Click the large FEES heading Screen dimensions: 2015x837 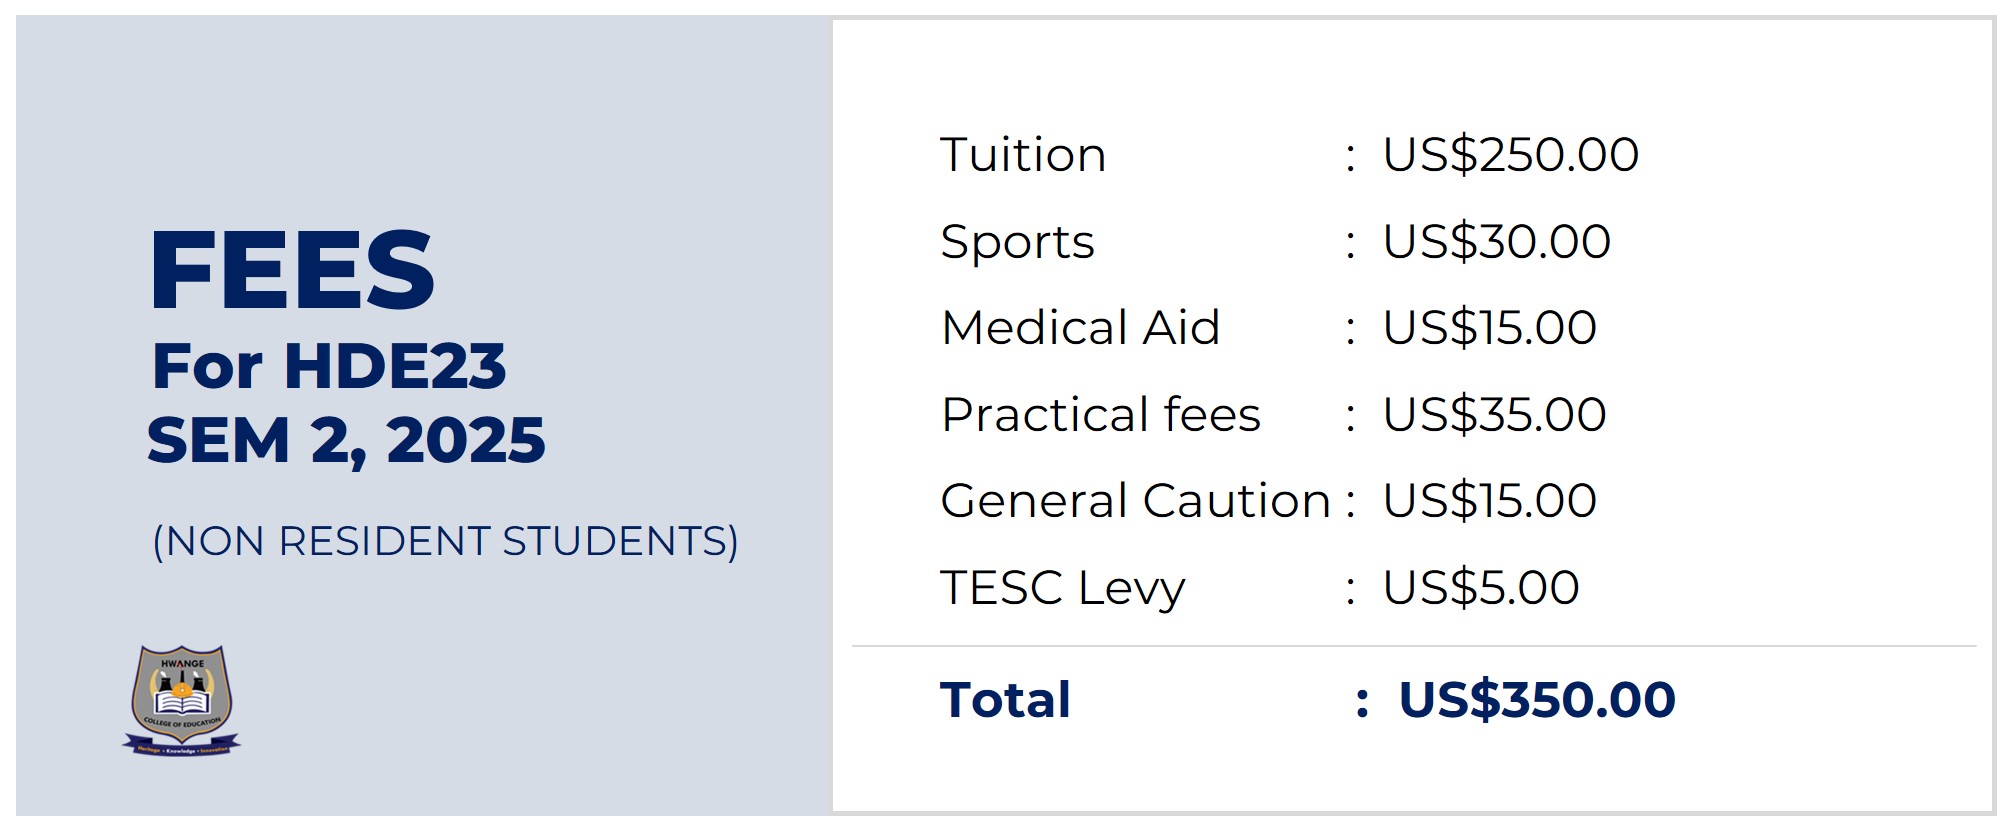coord(292,270)
